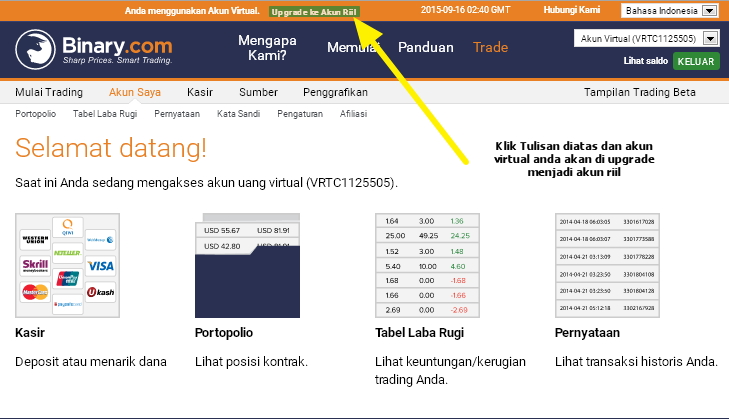Screen dimensions: 729x419
Task: Click the date and time 2015-09-16 02:40 GMT
Action: (x=465, y=10)
